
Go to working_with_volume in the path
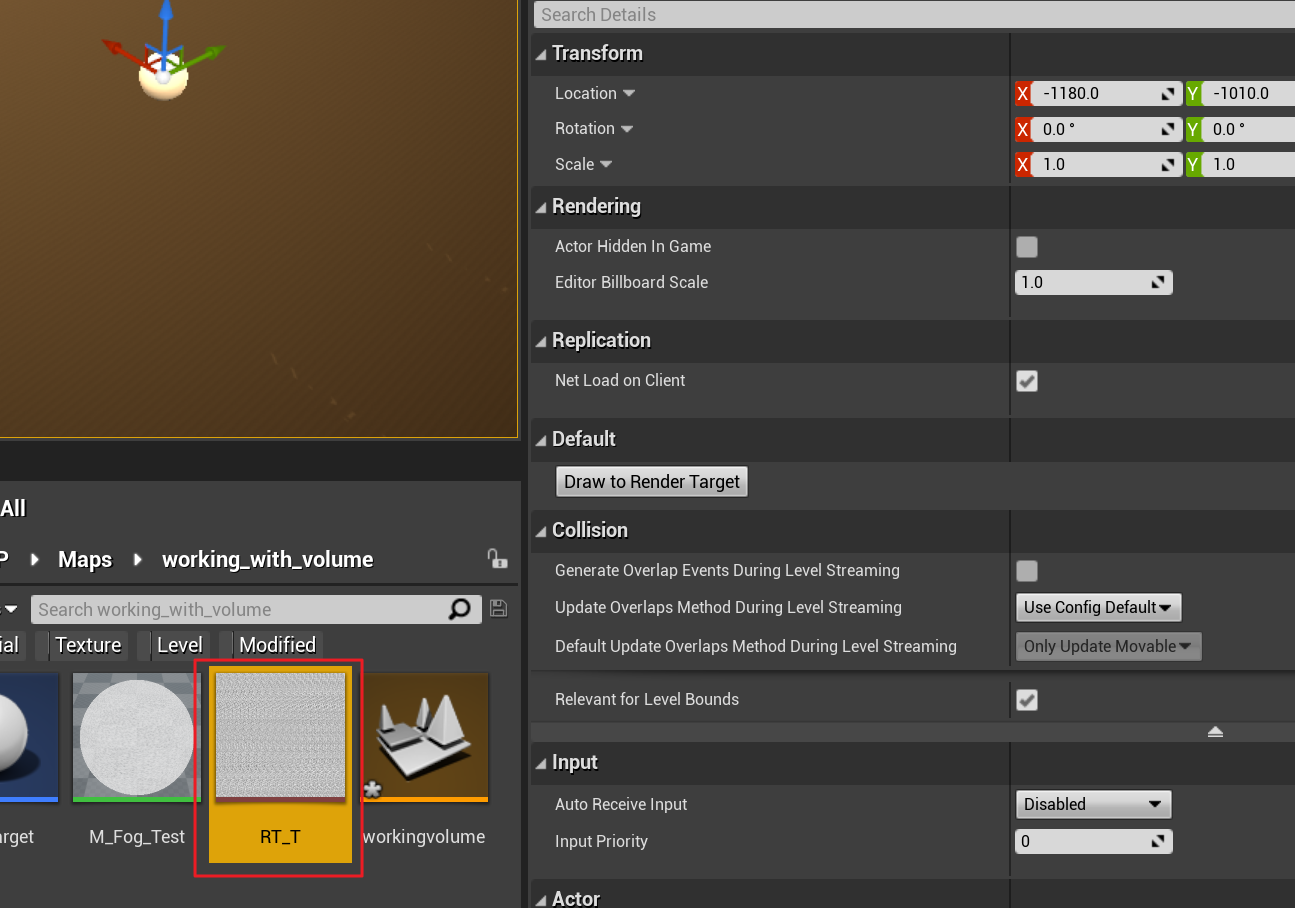pyautogui.click(x=268, y=560)
